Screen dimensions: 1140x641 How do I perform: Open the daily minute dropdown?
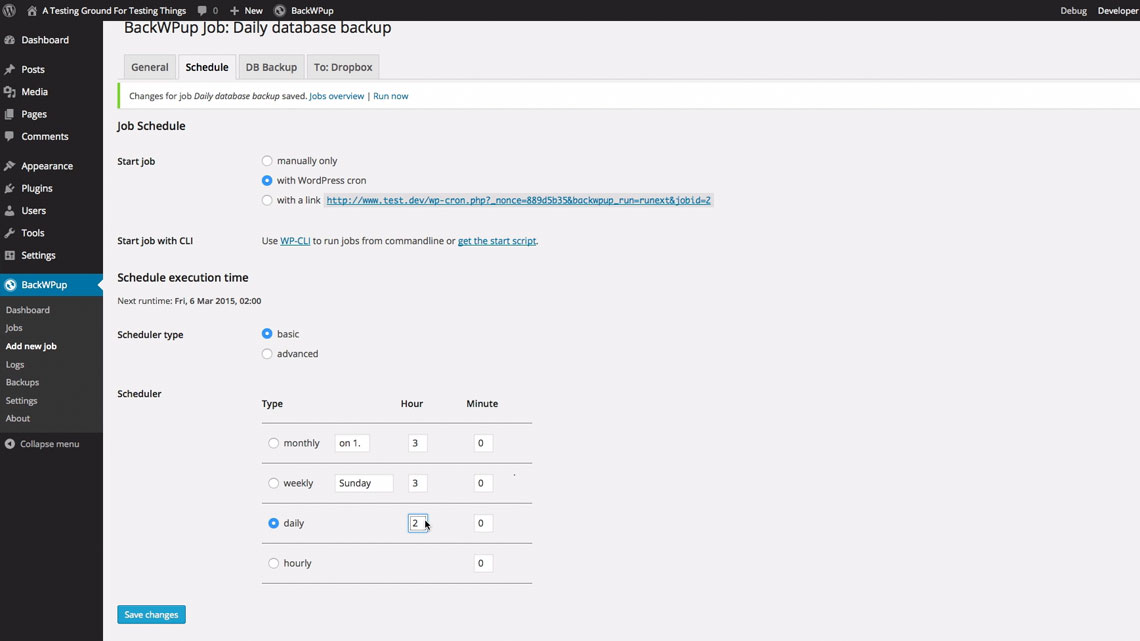tap(483, 523)
